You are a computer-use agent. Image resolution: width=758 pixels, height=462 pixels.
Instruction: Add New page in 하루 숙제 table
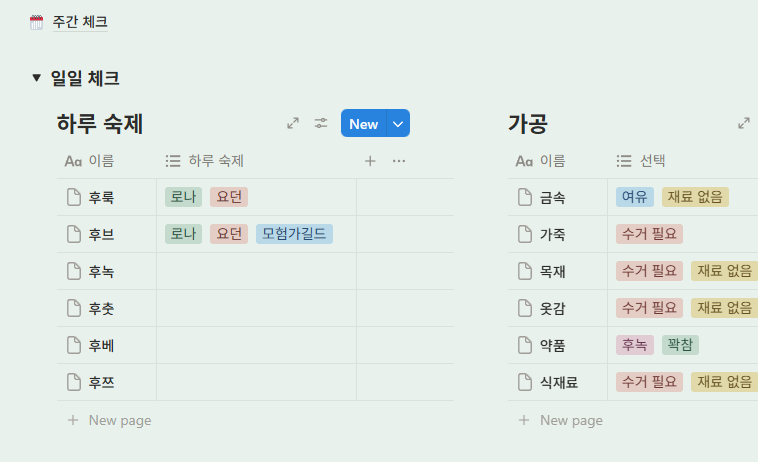[110, 420]
